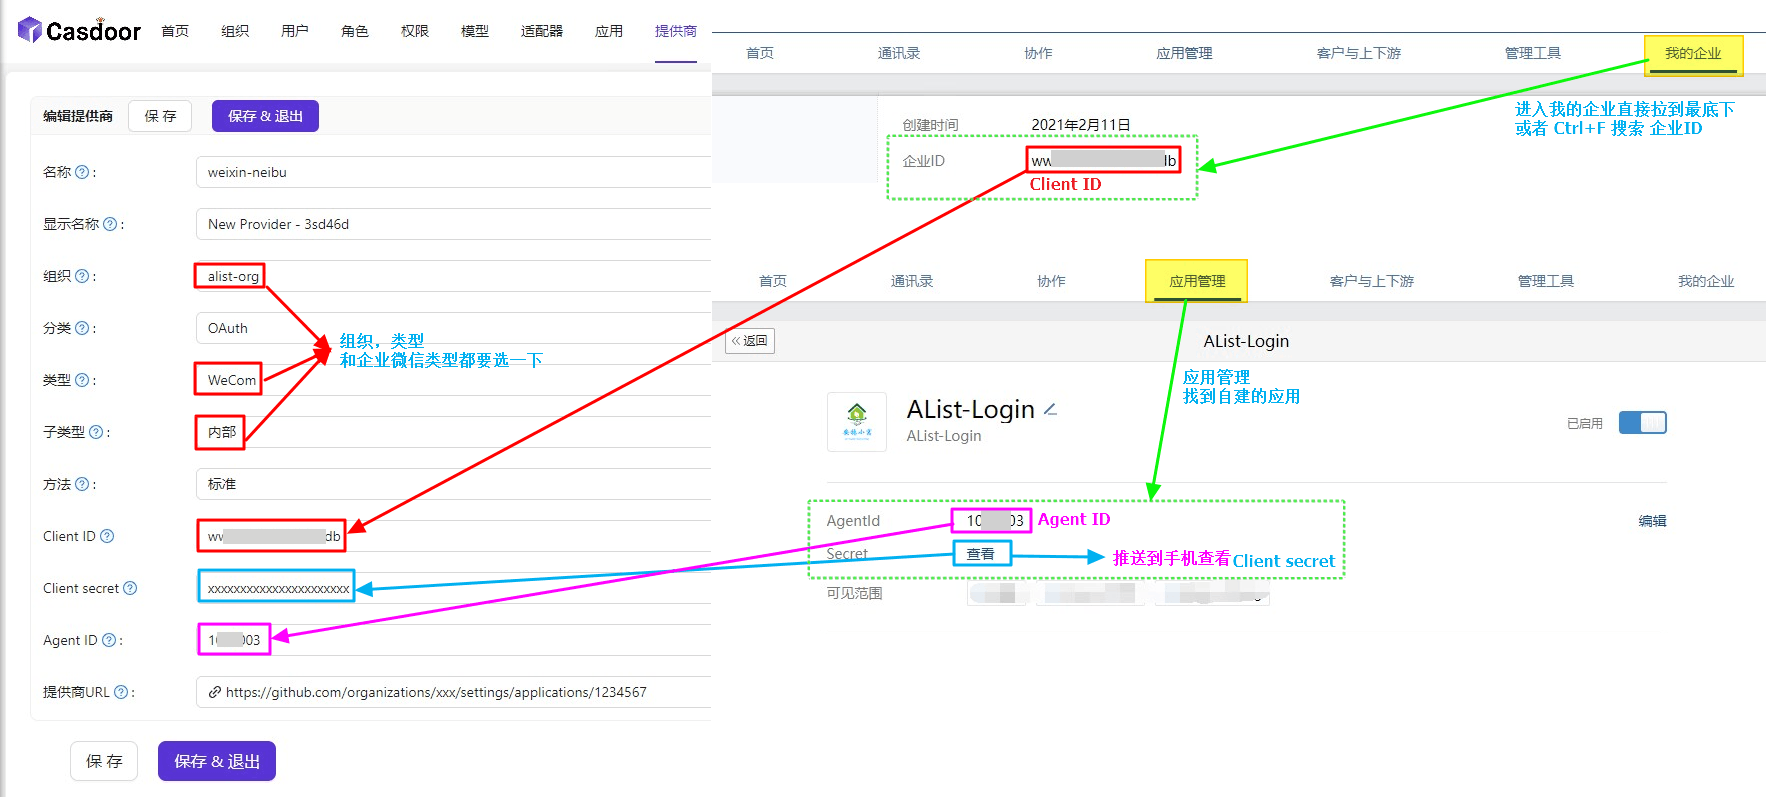The width and height of the screenshot is (1766, 797).
Task: Click pencil edit icon beside AList-Login title
Action: tap(1050, 409)
